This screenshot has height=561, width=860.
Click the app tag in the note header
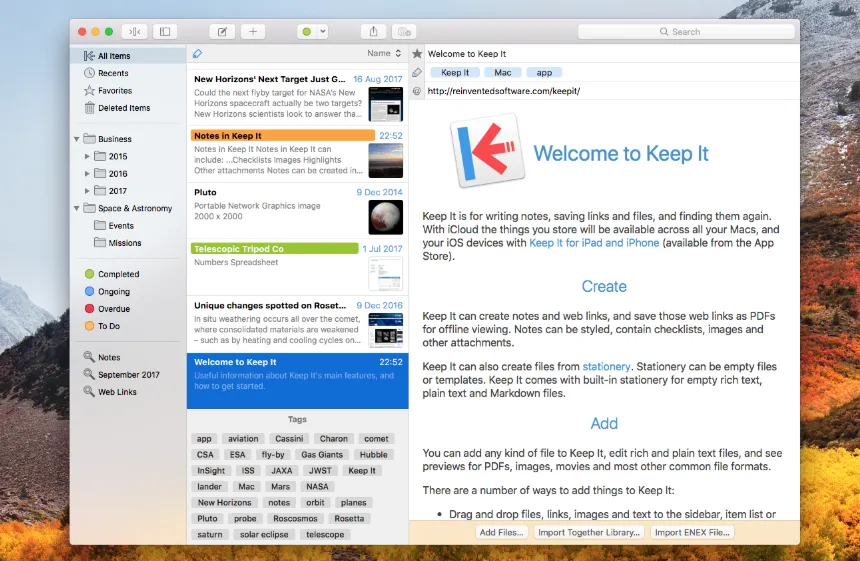click(544, 72)
